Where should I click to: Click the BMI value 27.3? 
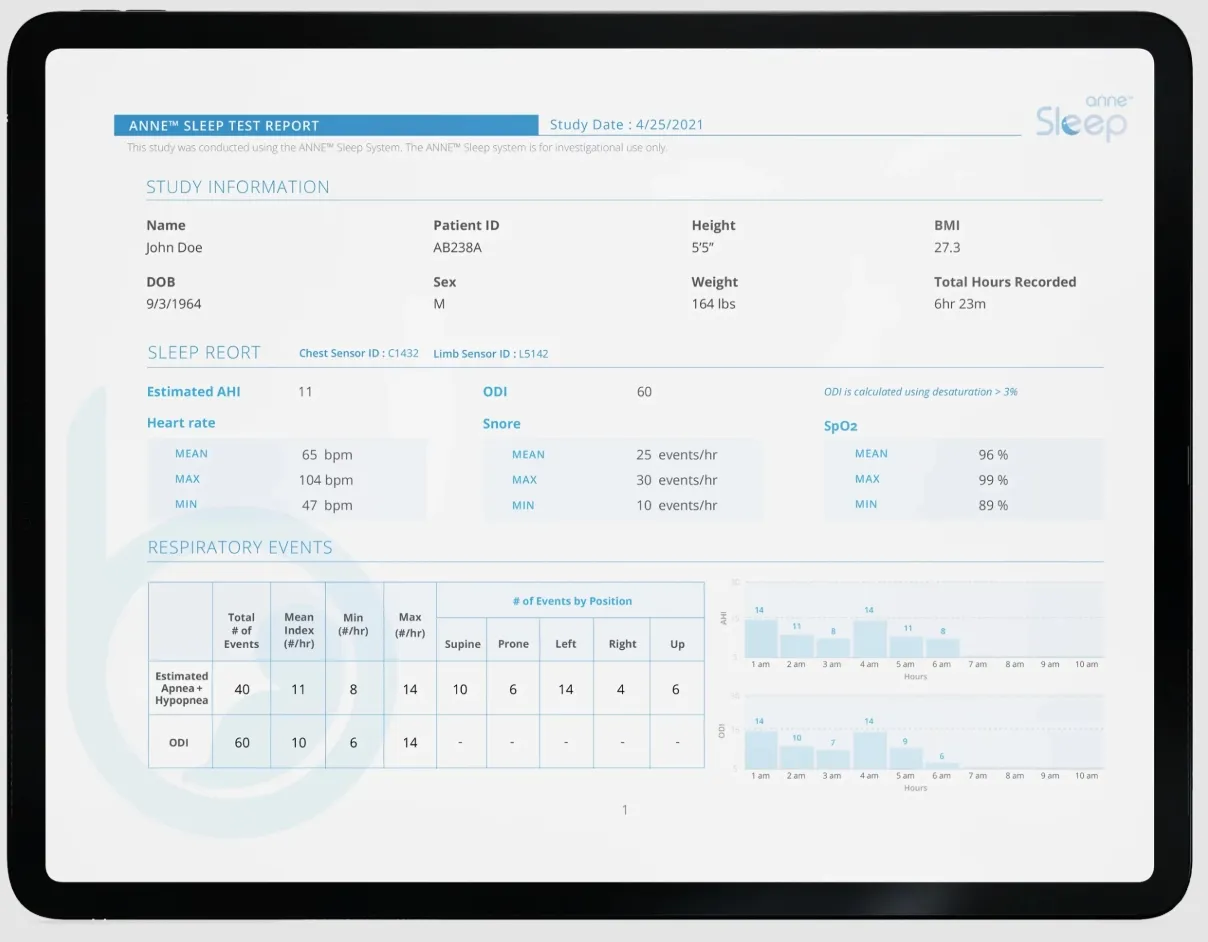(947, 248)
